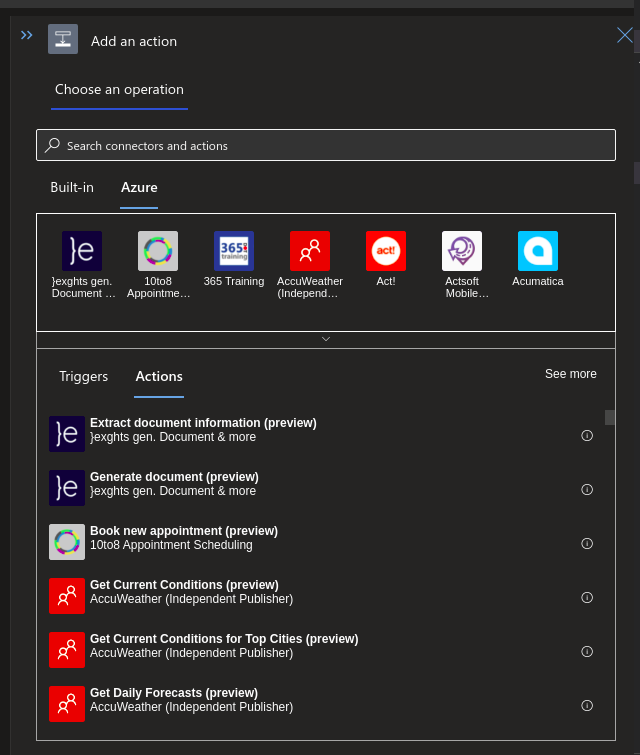Pick the AccuWeather connector icon
The height and width of the screenshot is (755, 640).
click(x=310, y=251)
